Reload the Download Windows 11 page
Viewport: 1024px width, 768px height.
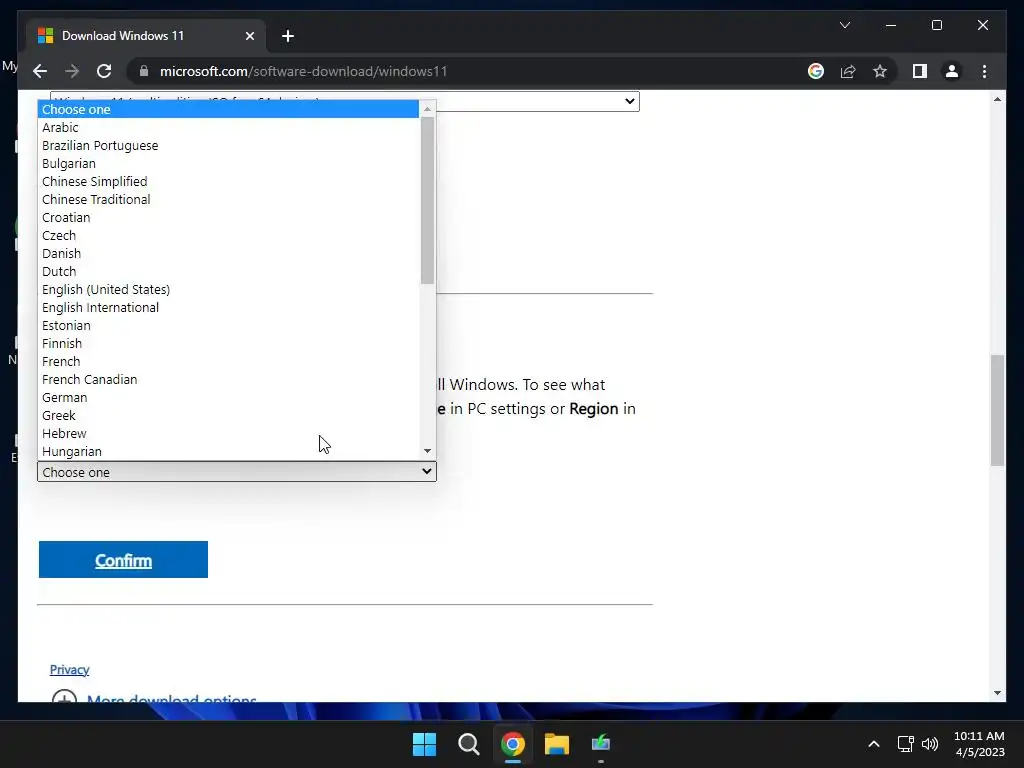(104, 71)
